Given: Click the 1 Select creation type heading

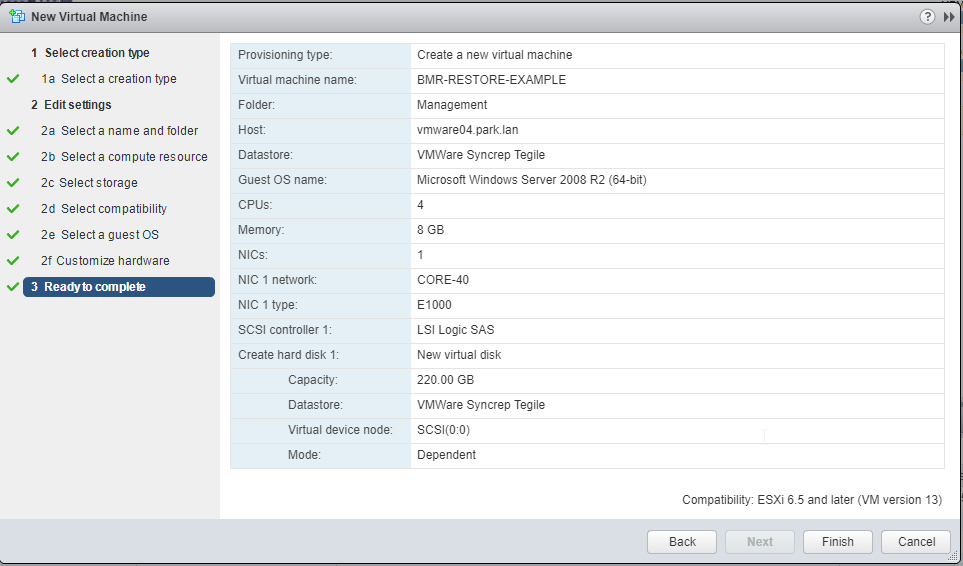Looking at the screenshot, I should [90, 53].
